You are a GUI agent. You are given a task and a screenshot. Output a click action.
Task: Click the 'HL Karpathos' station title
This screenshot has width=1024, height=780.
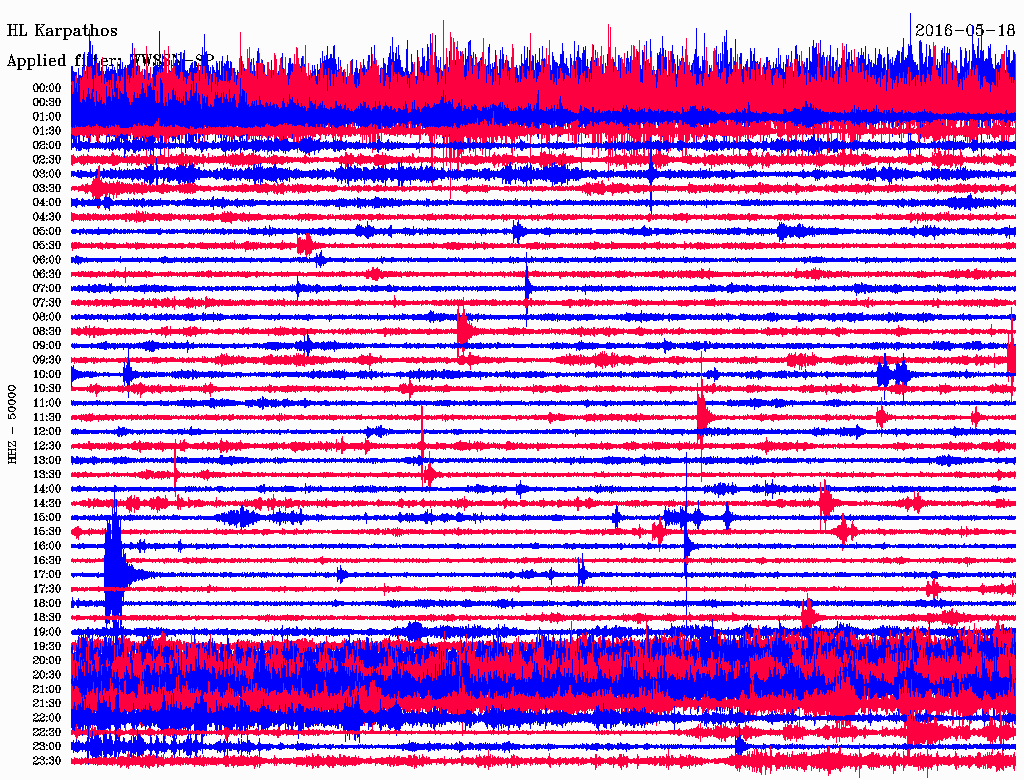pyautogui.click(x=62, y=31)
